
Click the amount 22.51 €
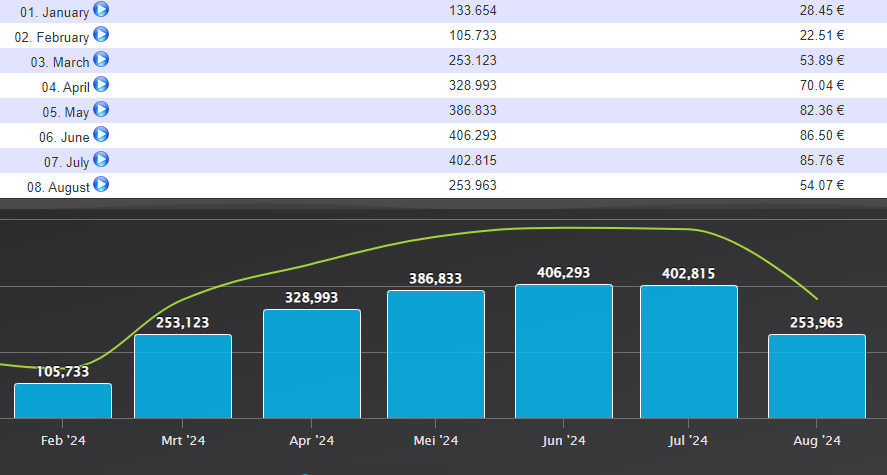[x=822, y=35]
